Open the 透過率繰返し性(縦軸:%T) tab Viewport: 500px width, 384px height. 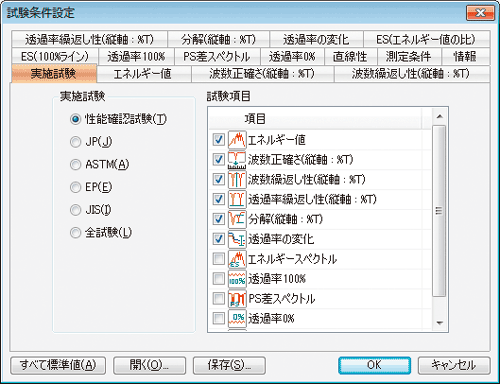(89, 39)
